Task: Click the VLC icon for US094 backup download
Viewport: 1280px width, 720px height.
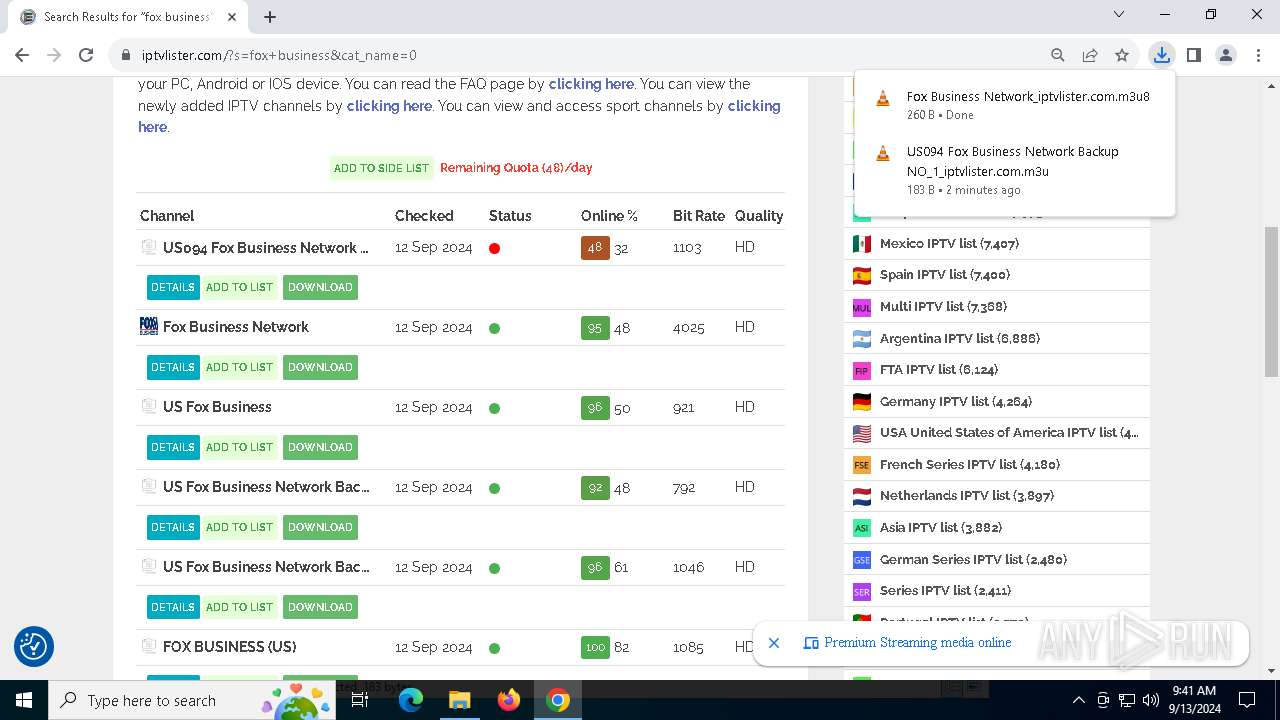Action: [883, 153]
